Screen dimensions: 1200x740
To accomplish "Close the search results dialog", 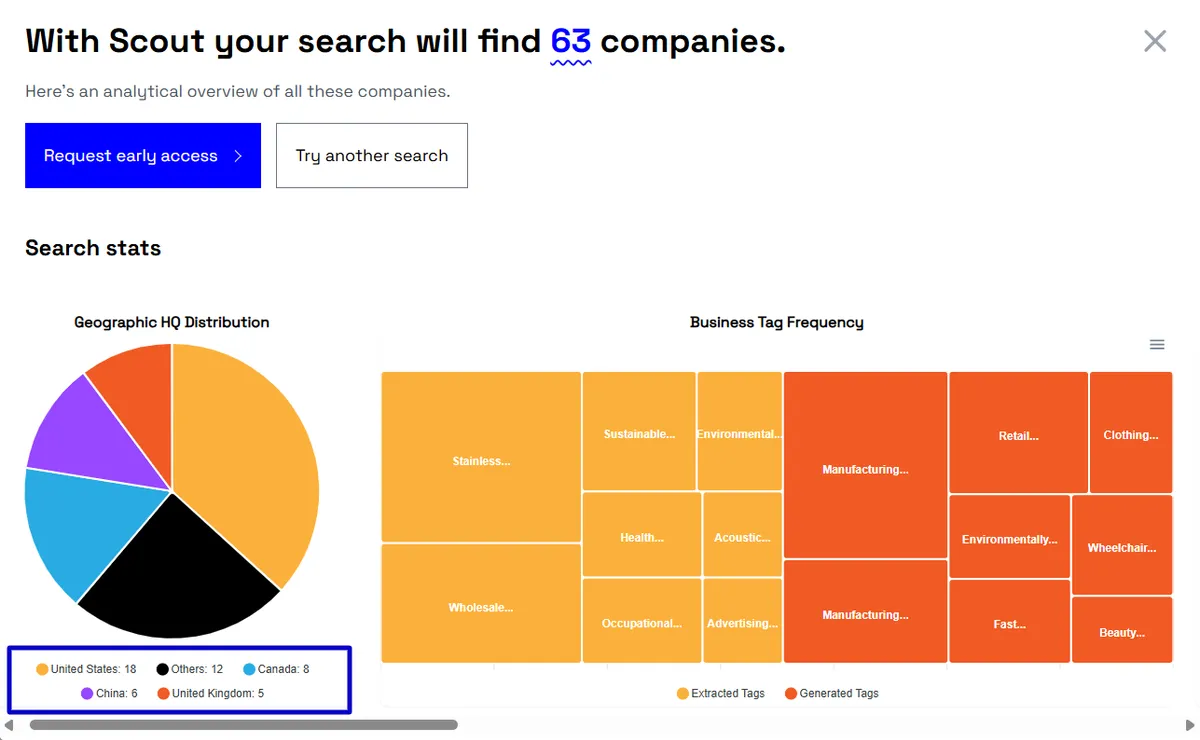I will 1155,41.
